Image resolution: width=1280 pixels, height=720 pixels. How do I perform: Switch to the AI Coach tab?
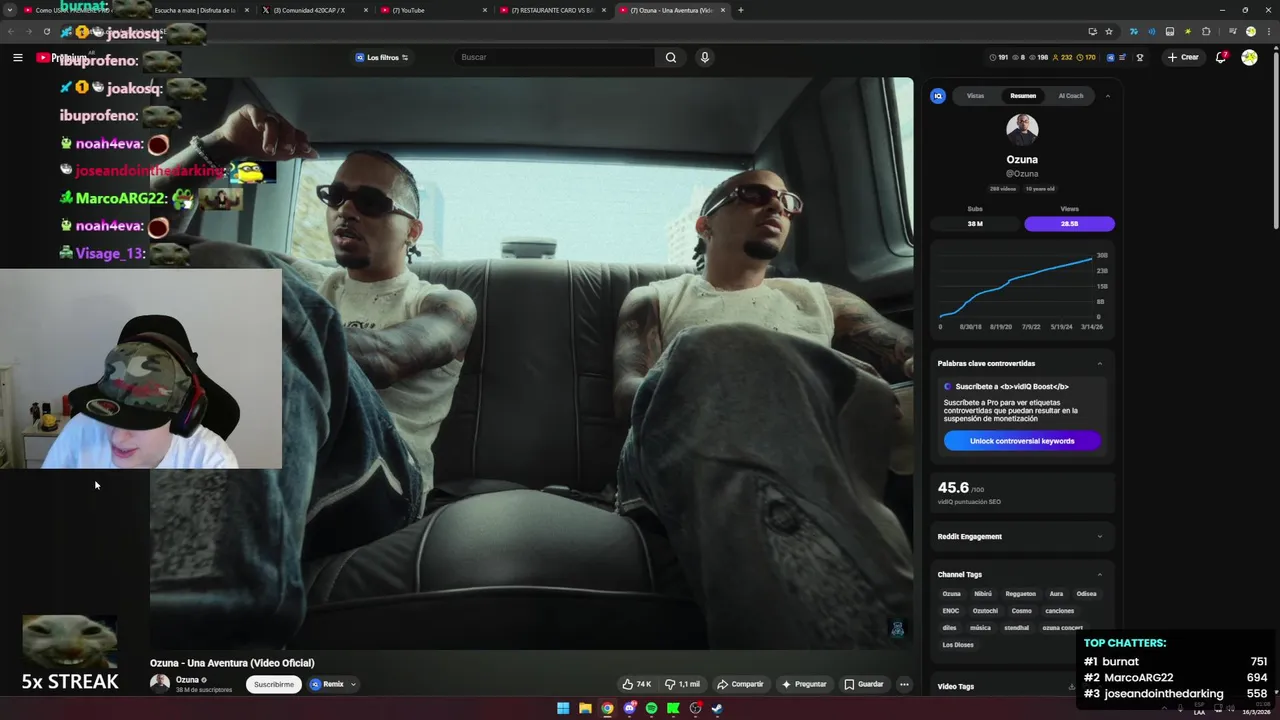tap(1071, 96)
